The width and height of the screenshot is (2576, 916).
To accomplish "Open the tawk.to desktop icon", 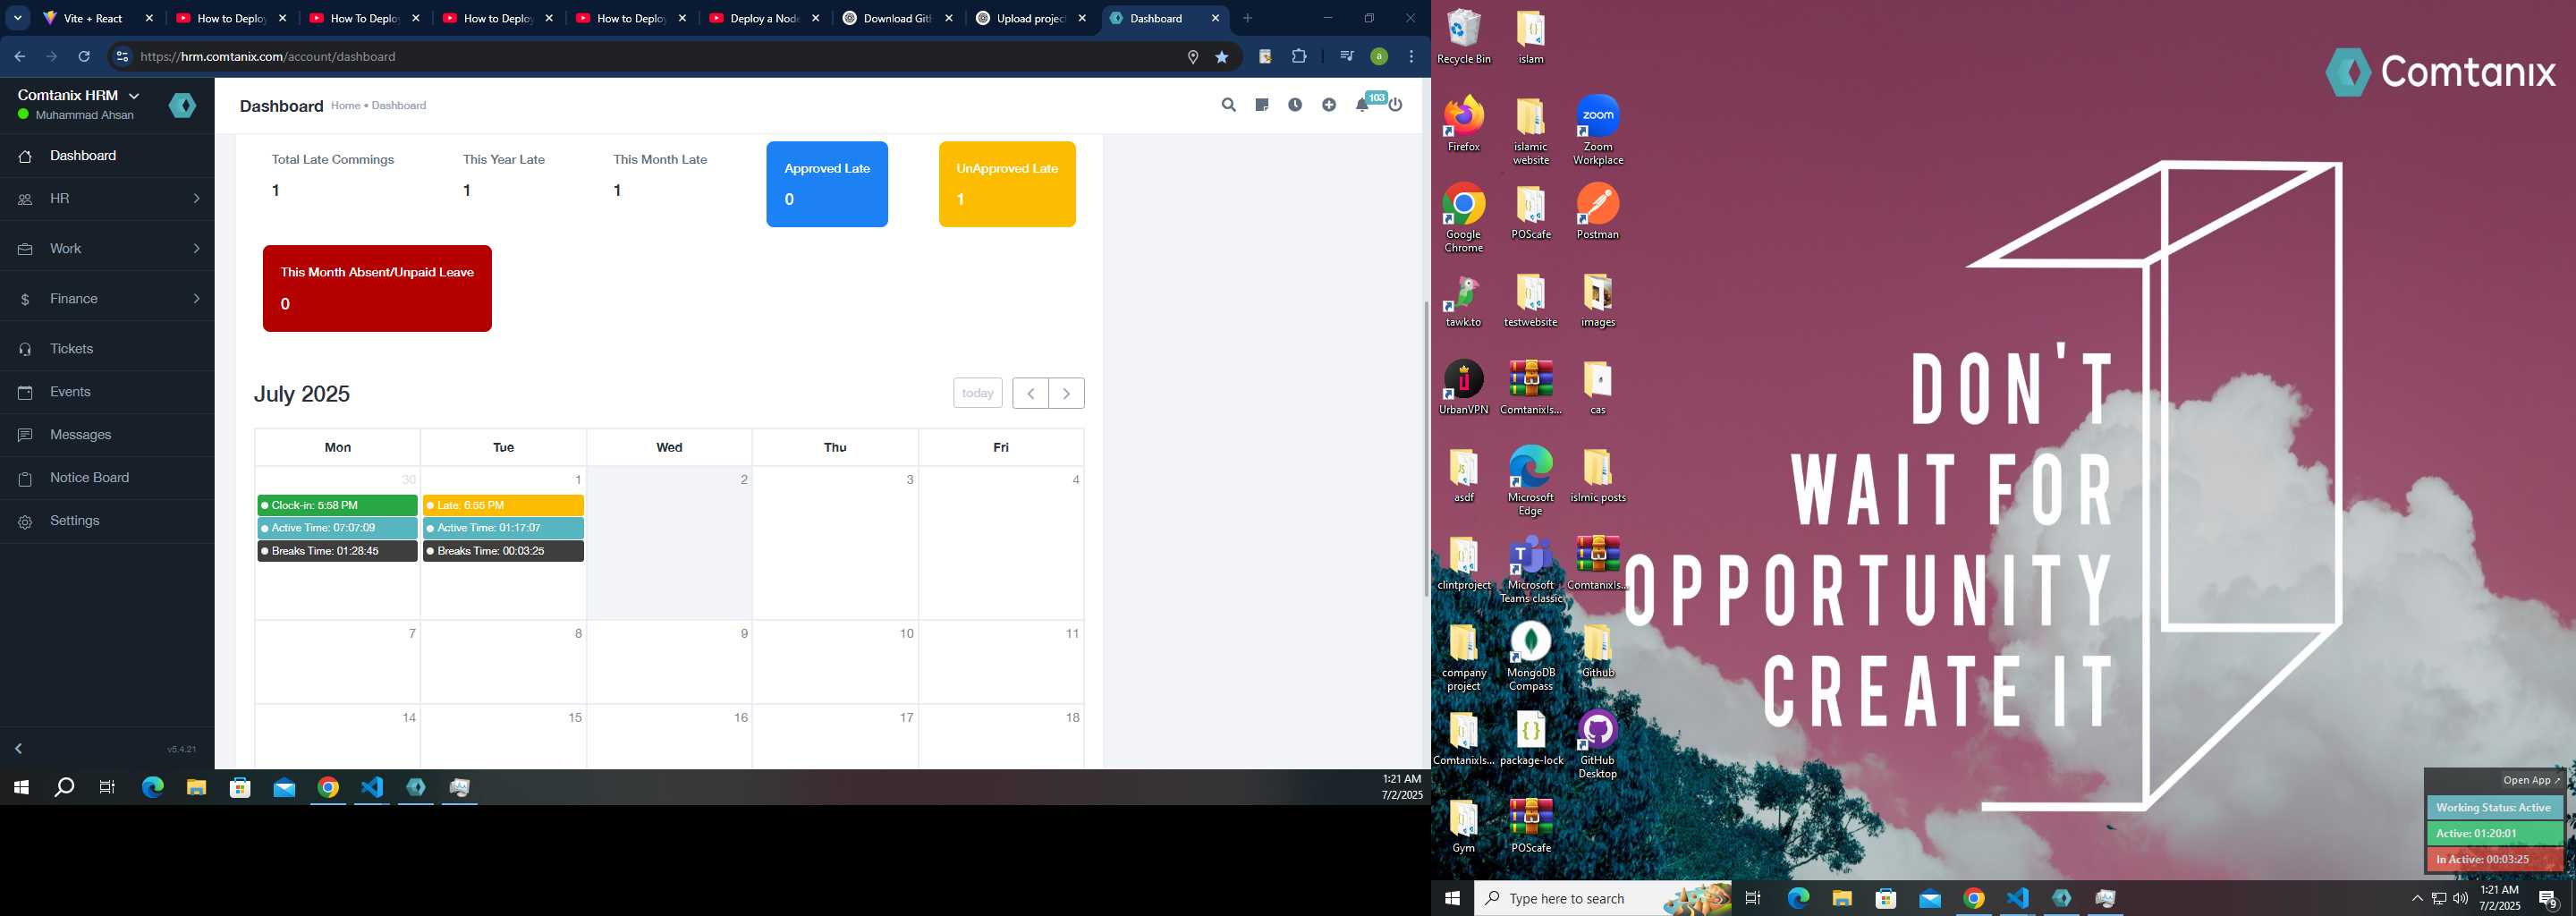I will point(1463,300).
